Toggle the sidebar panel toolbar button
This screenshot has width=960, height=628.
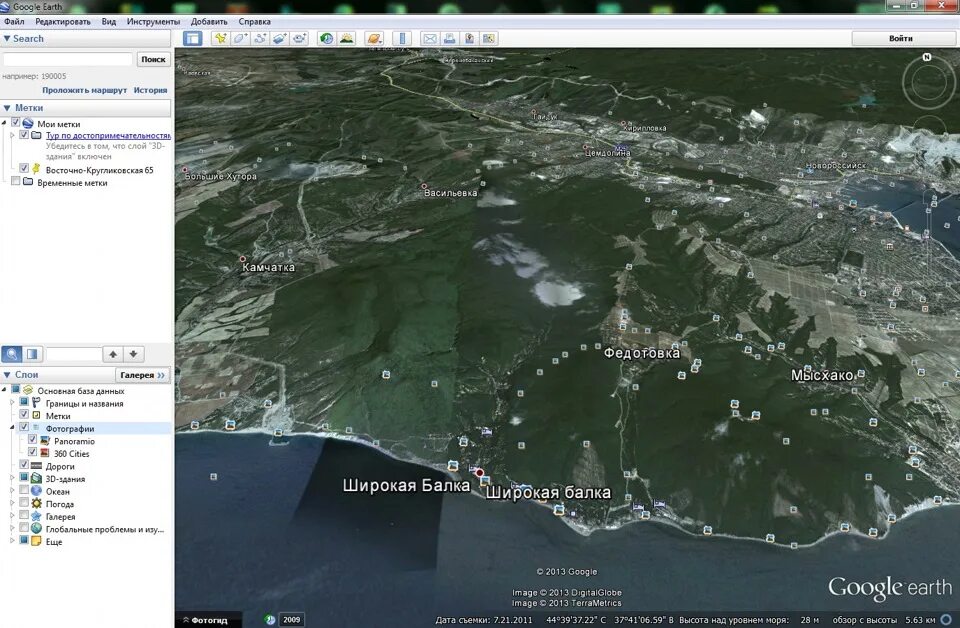[x=192, y=39]
